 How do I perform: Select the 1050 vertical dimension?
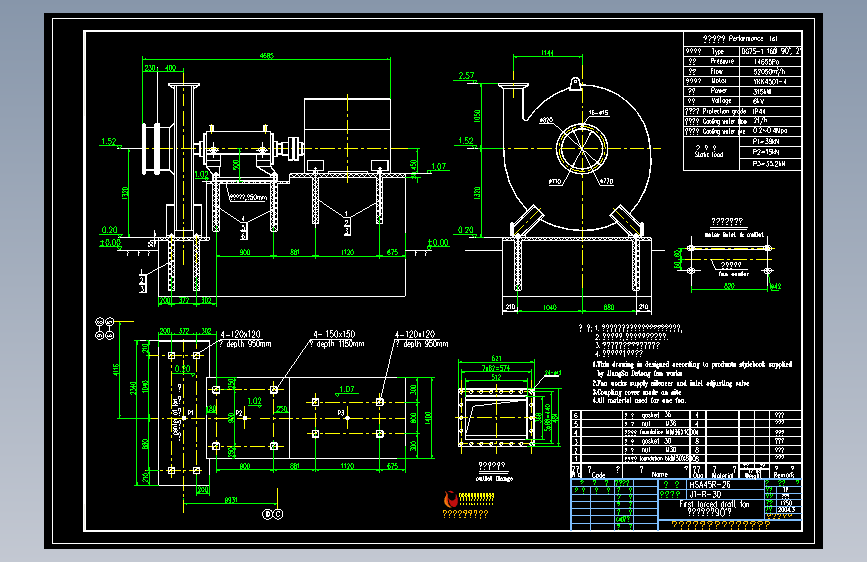coord(477,116)
